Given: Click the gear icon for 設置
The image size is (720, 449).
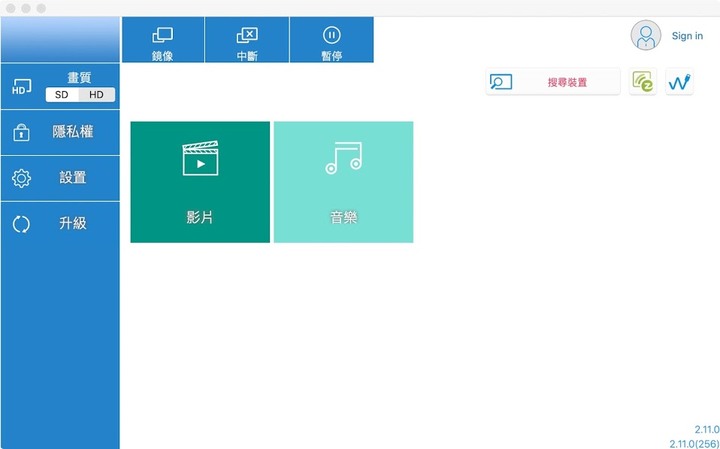Looking at the screenshot, I should 21,178.
